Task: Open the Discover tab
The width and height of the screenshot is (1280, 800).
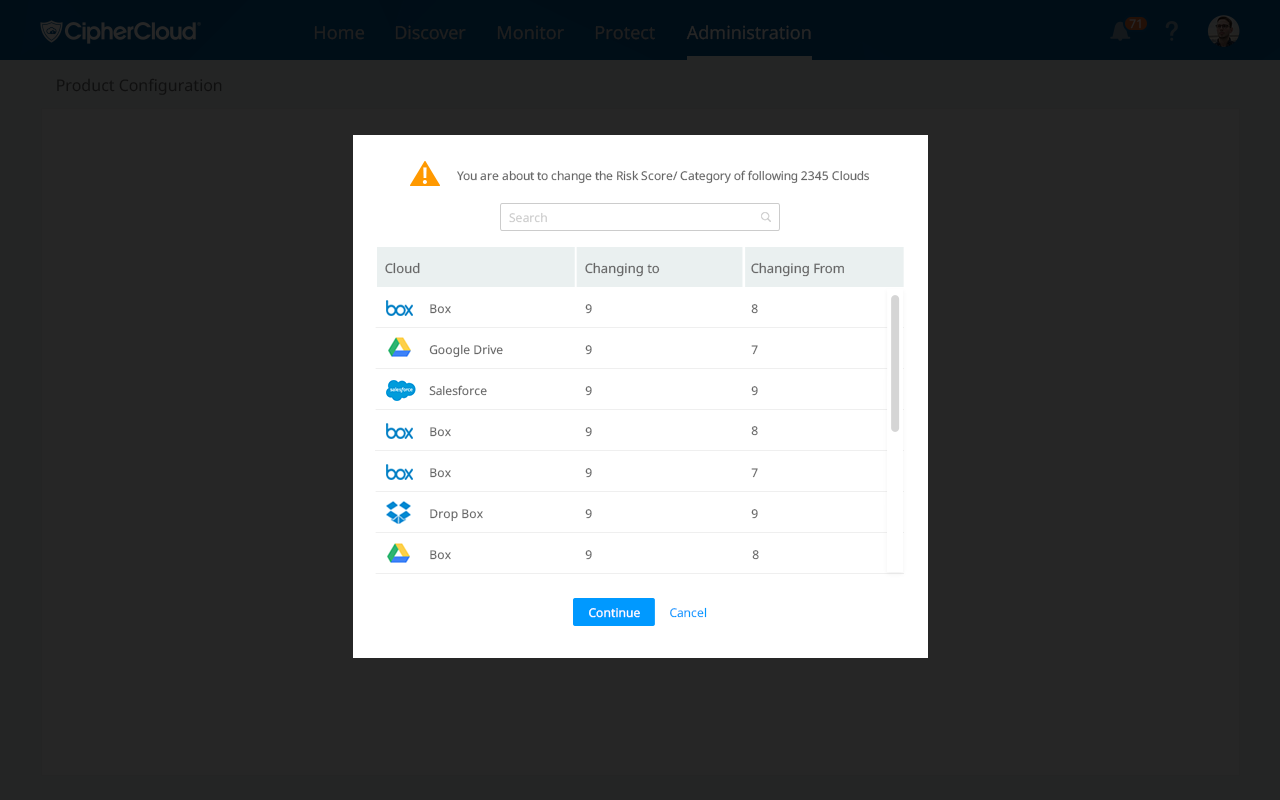Action: pyautogui.click(x=430, y=32)
